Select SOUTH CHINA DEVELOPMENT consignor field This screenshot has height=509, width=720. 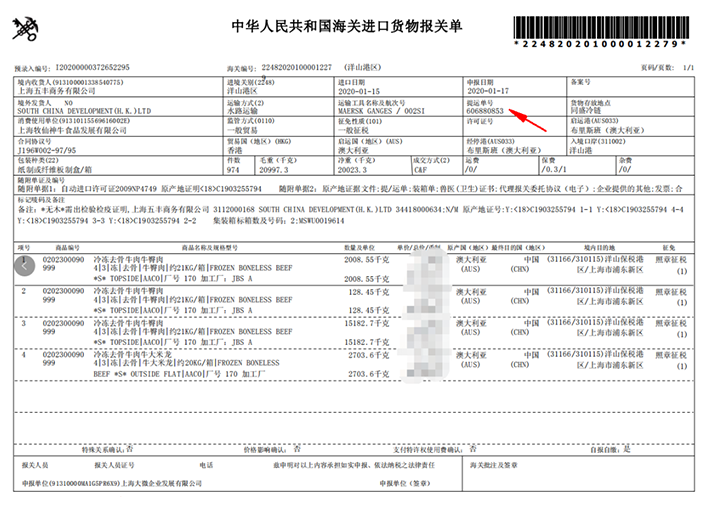[x=87, y=111]
